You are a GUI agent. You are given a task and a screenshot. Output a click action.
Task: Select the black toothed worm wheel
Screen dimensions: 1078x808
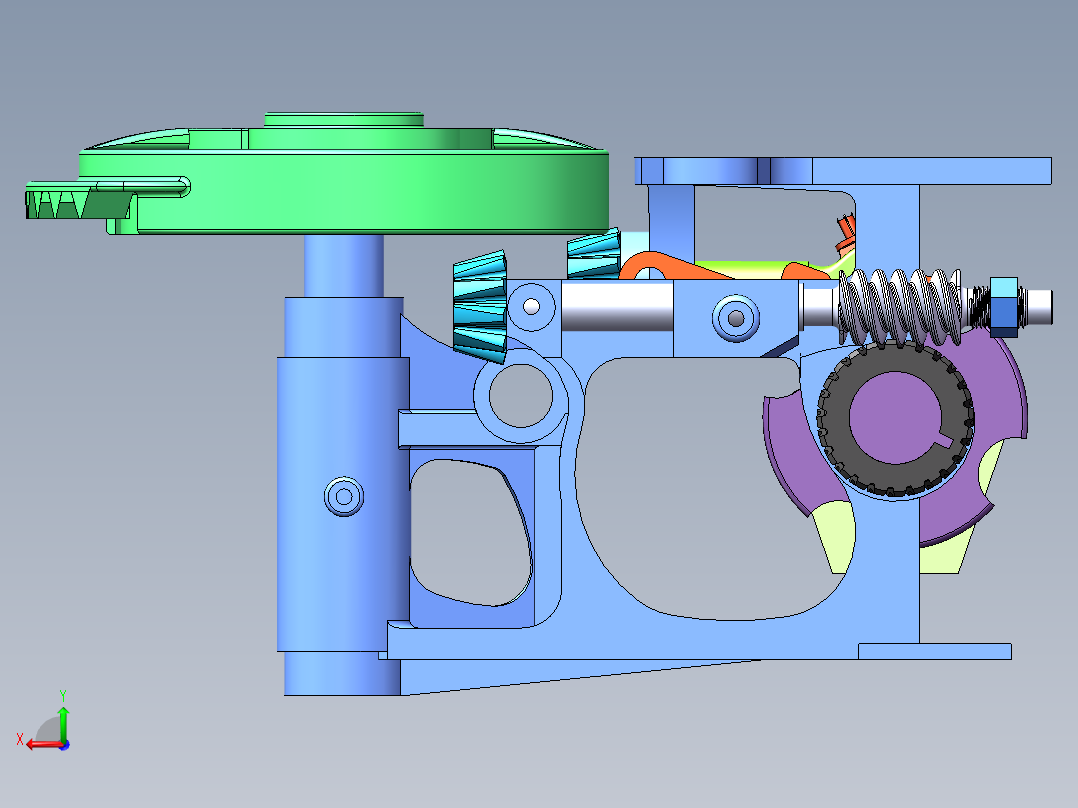pos(834,419)
